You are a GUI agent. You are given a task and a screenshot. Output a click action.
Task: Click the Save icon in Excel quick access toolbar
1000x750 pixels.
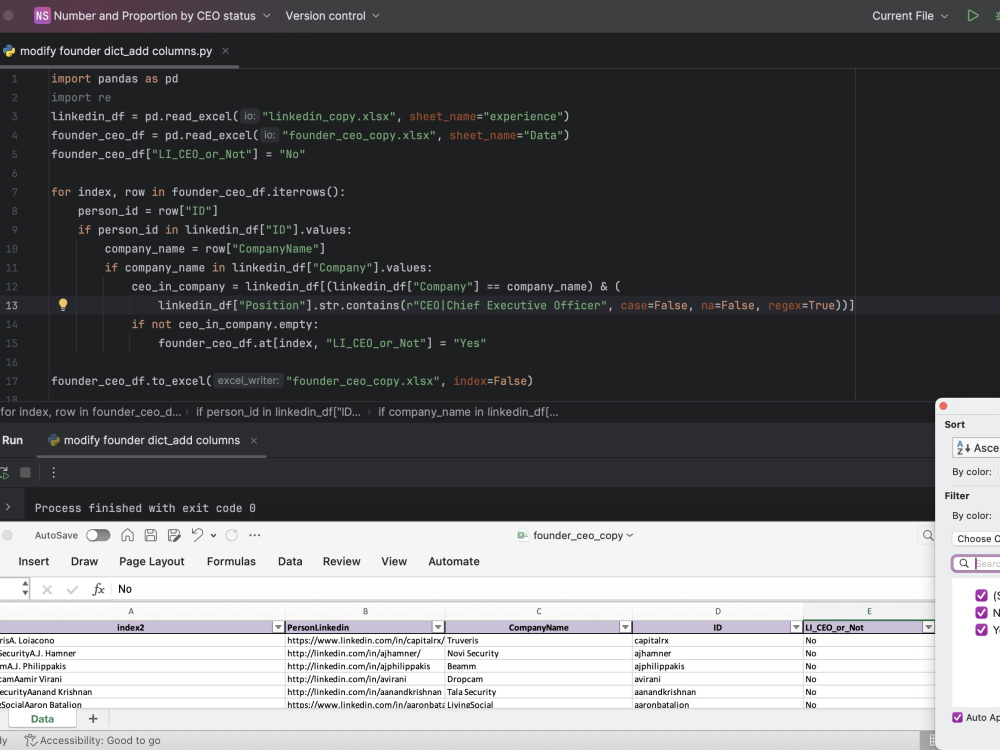click(151, 535)
